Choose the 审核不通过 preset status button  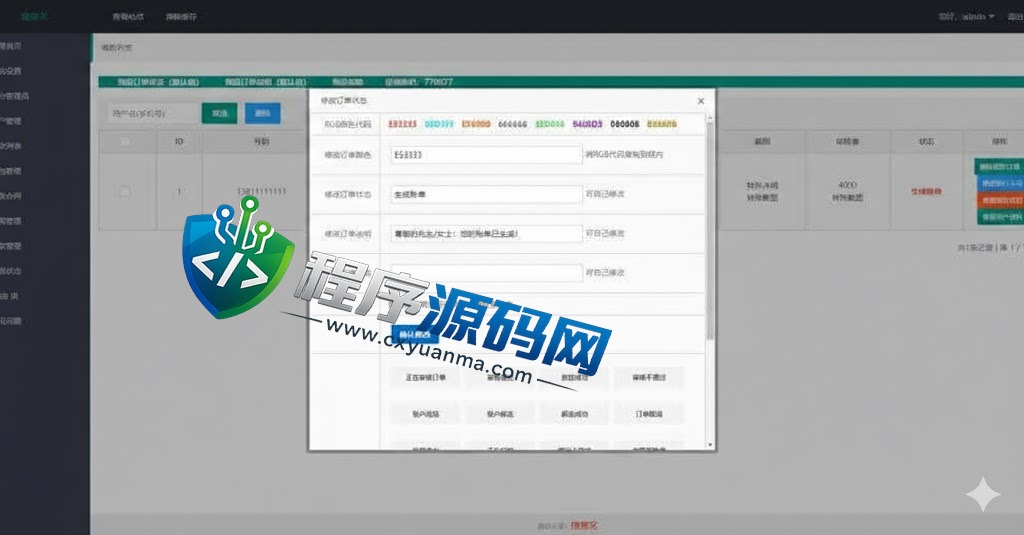pyautogui.click(x=648, y=378)
